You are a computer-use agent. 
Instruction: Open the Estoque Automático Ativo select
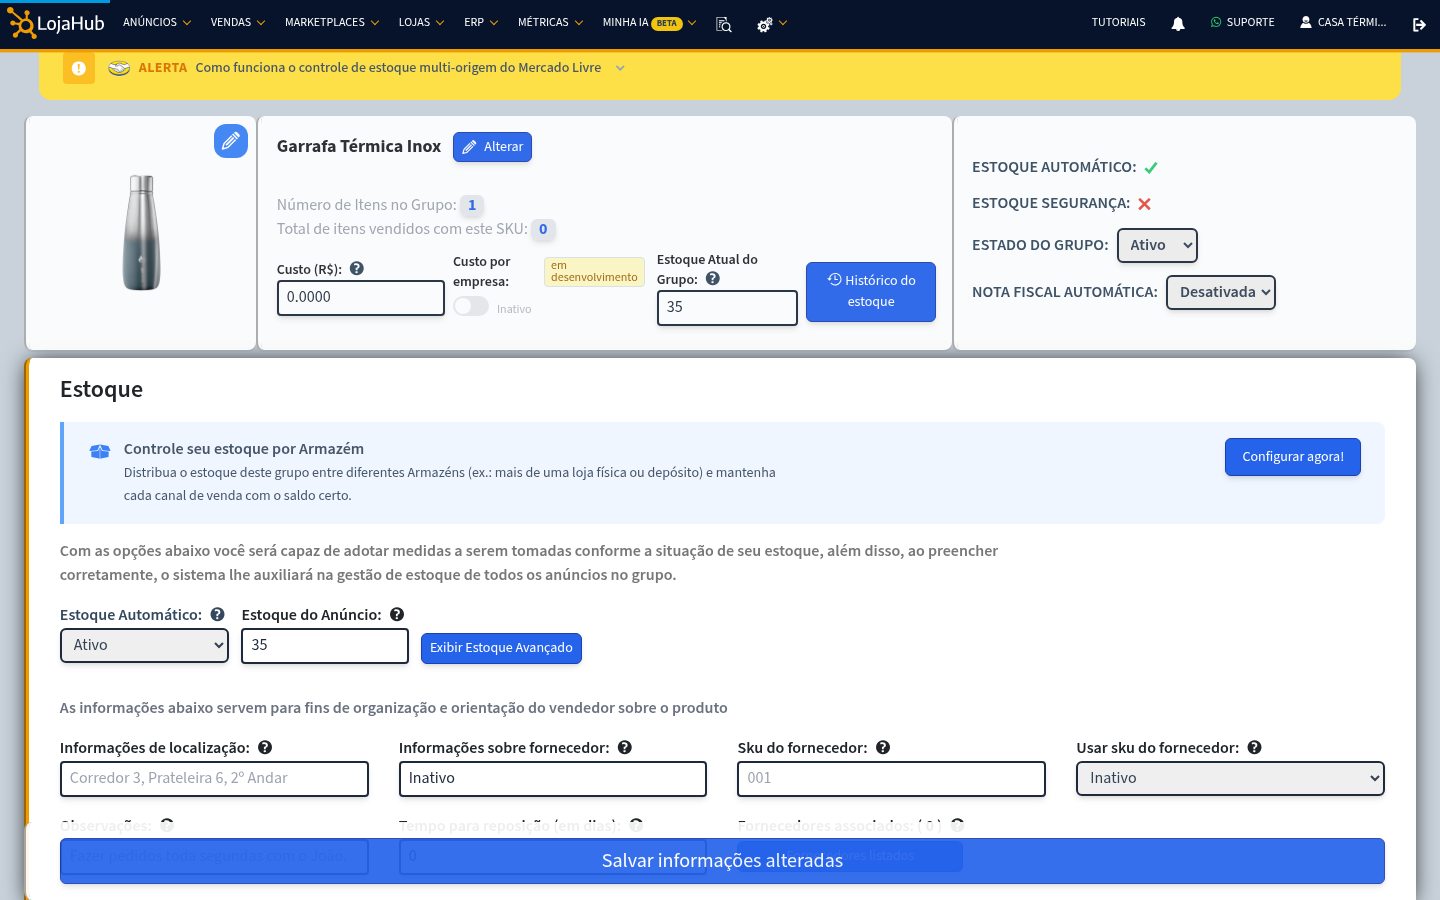[144, 645]
